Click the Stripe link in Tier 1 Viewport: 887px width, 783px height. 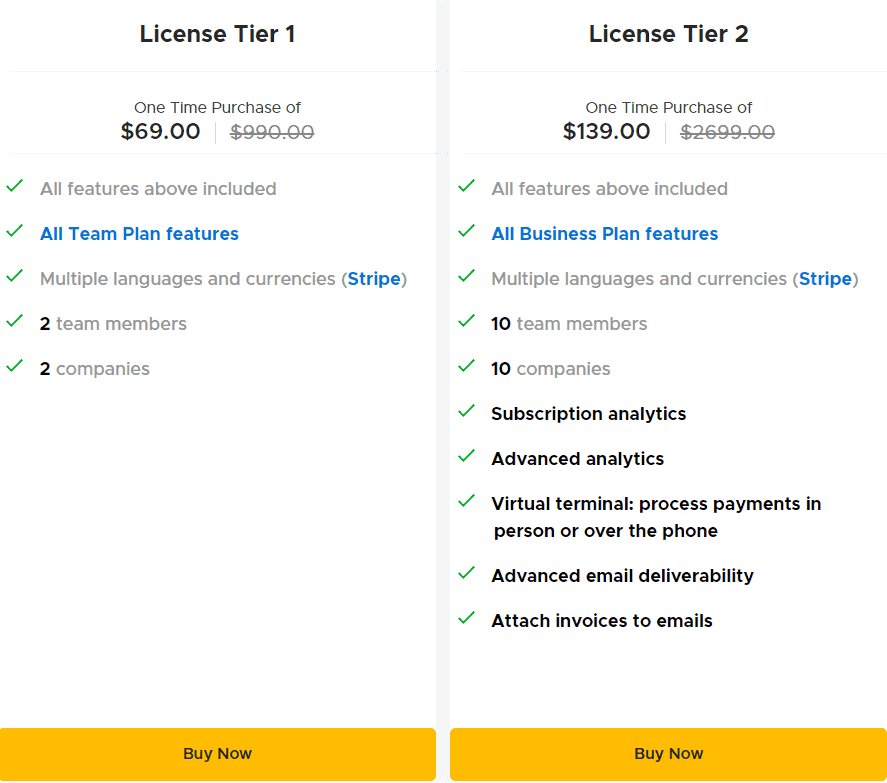374,279
